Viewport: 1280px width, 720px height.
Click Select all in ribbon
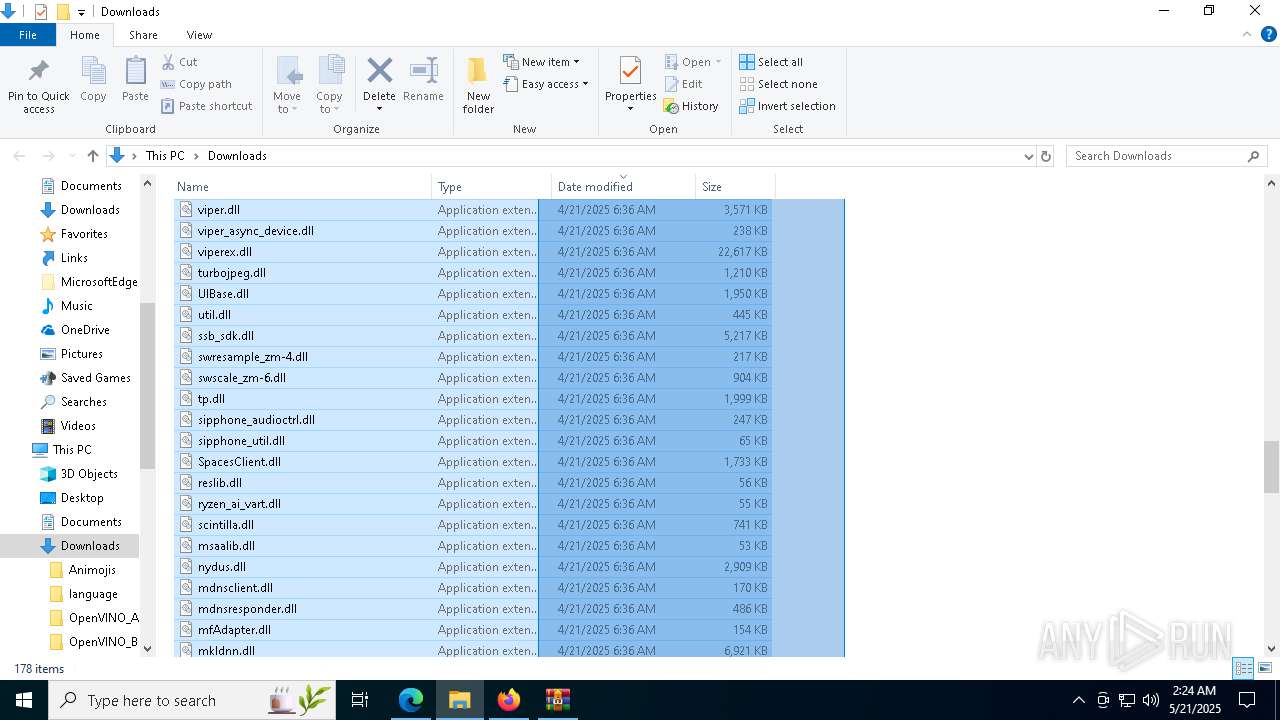coord(771,62)
